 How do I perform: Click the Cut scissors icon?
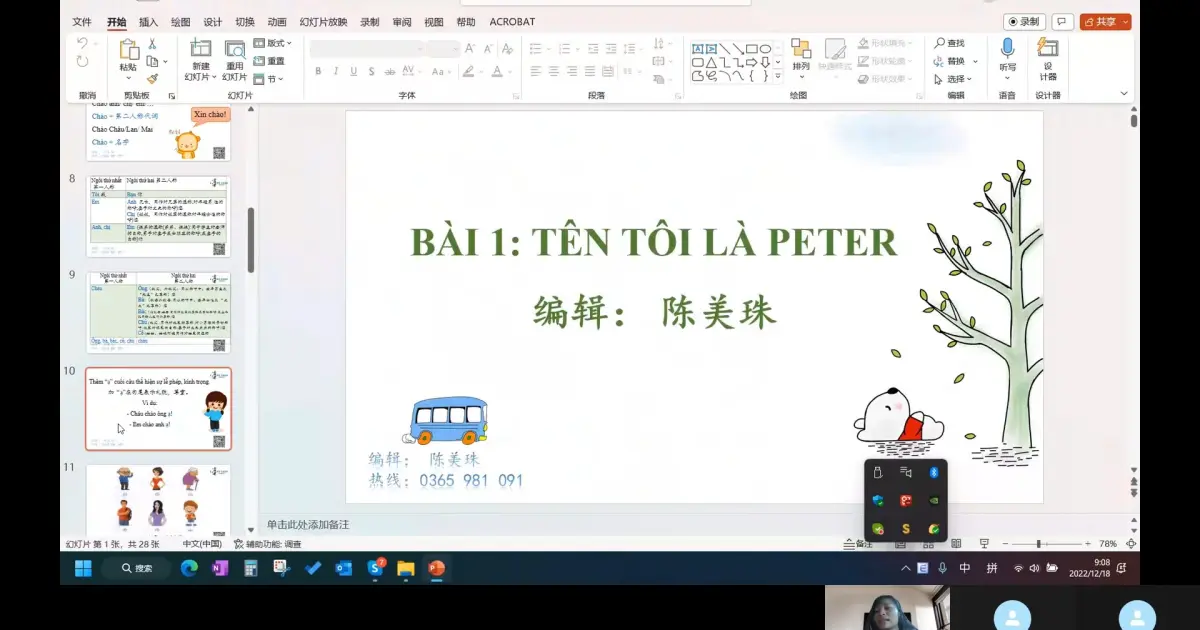tap(152, 43)
